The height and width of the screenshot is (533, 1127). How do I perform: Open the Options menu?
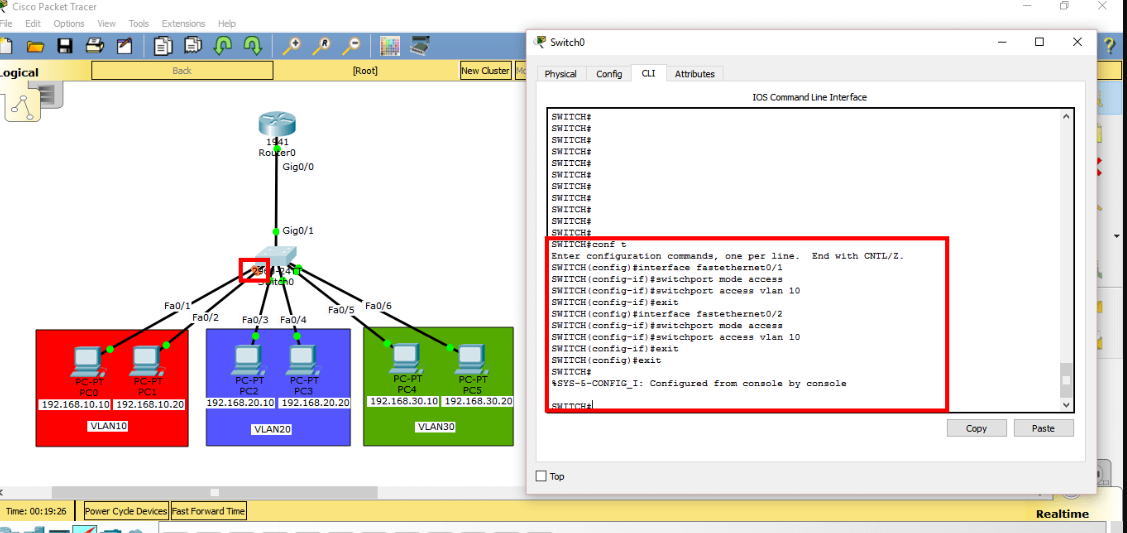(x=69, y=24)
